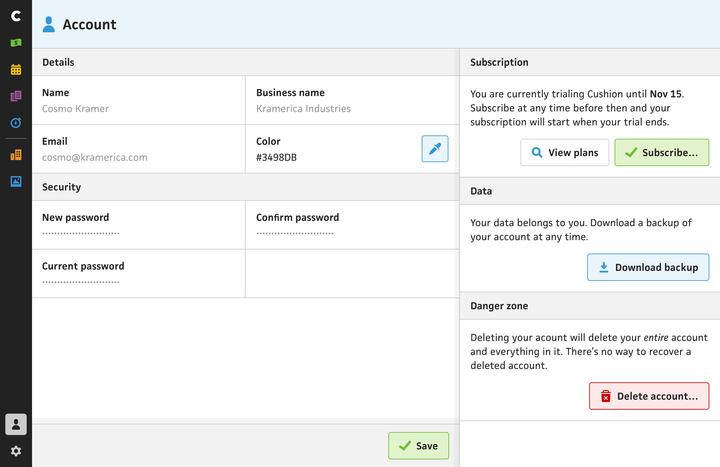Click the Data section header
The height and width of the screenshot is (467, 720).
tap(590, 191)
